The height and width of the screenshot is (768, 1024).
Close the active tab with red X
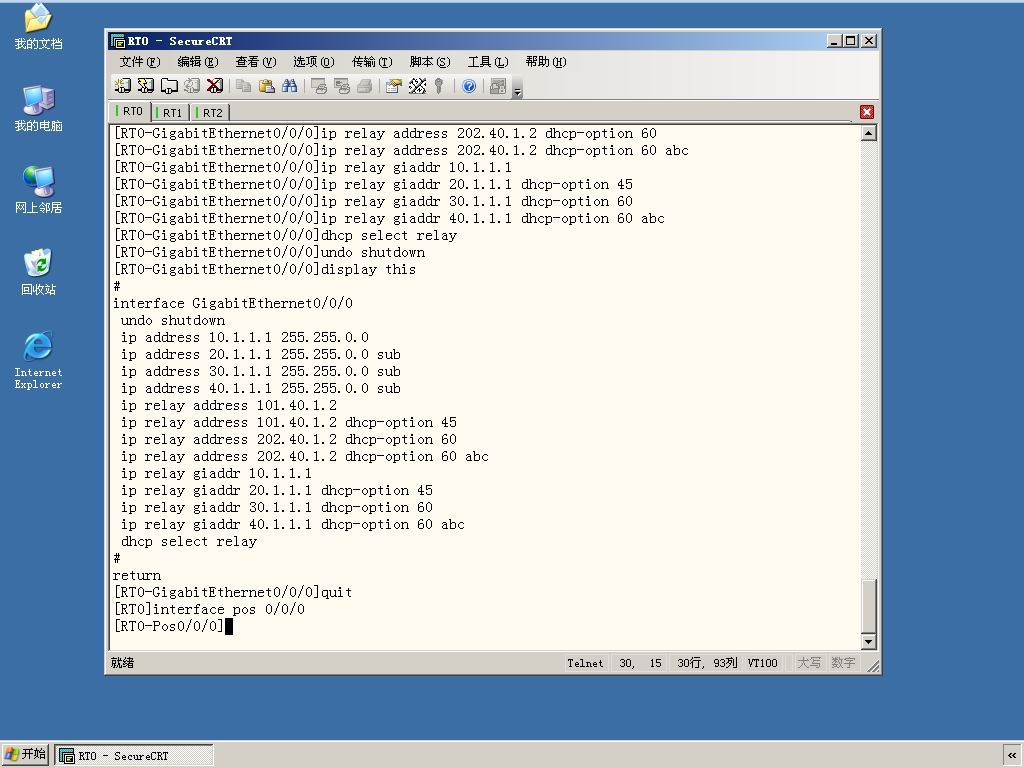point(867,112)
